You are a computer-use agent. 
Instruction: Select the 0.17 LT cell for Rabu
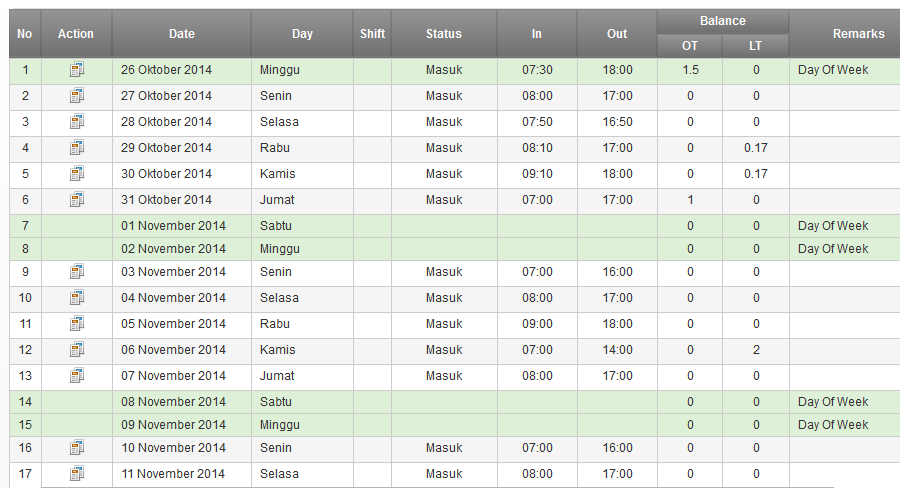(755, 148)
